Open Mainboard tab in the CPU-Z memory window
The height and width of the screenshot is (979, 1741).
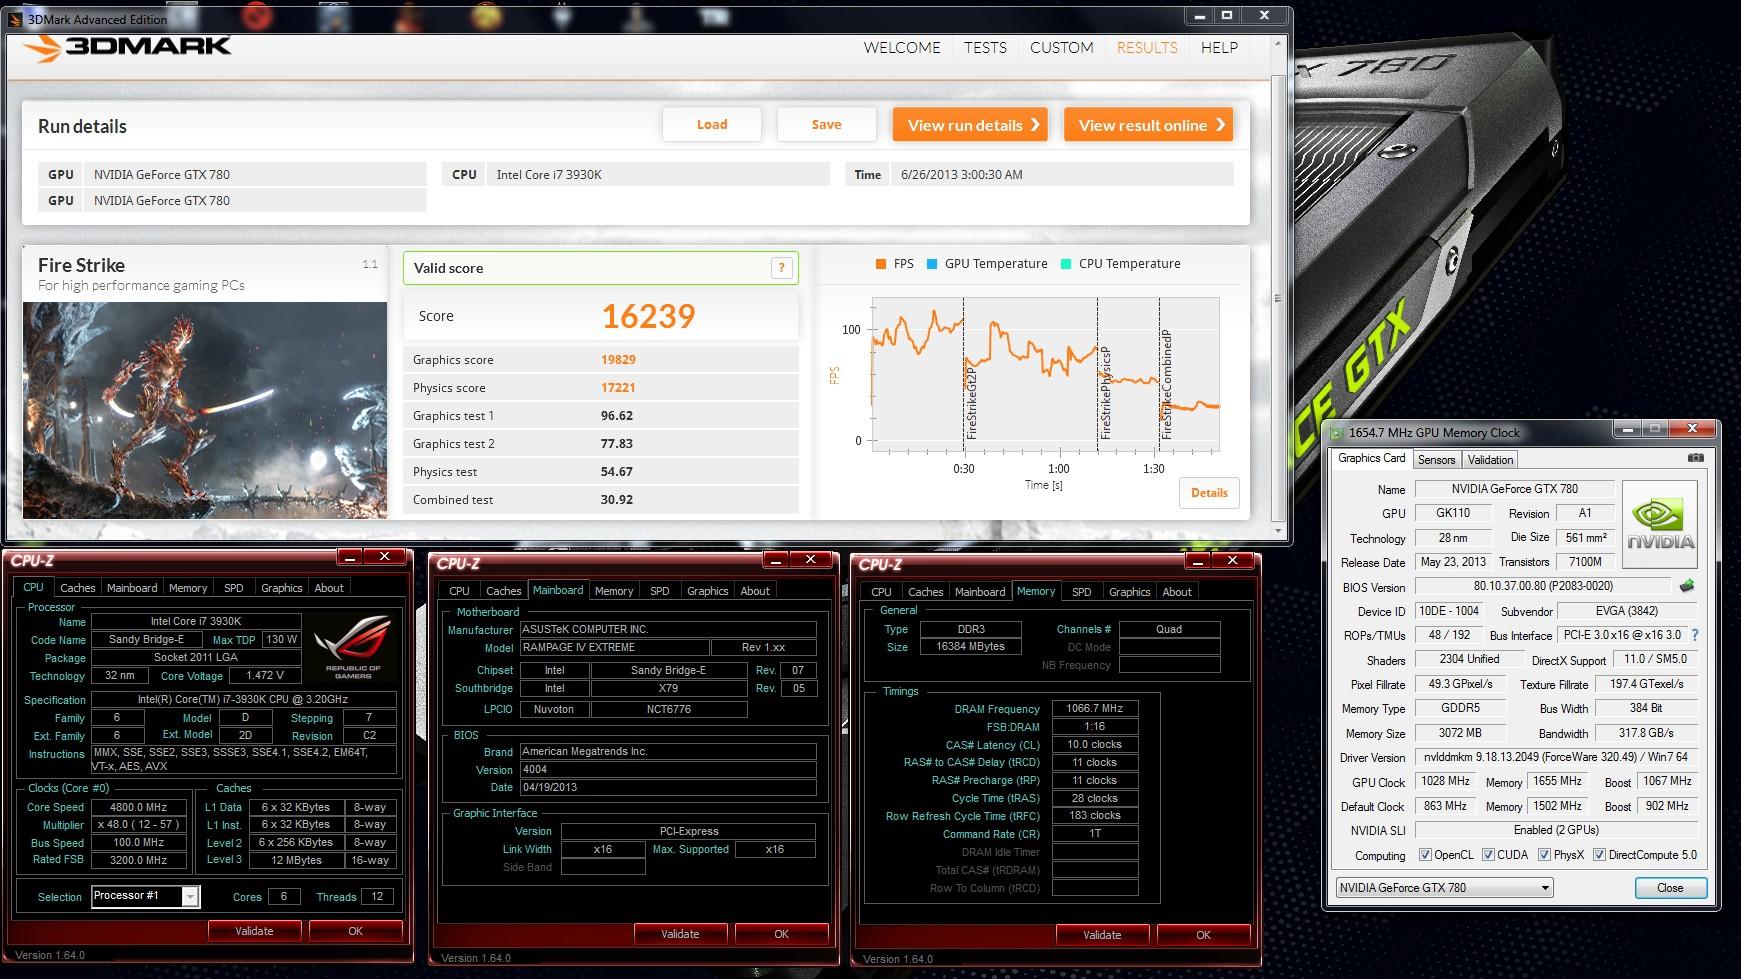pos(980,592)
